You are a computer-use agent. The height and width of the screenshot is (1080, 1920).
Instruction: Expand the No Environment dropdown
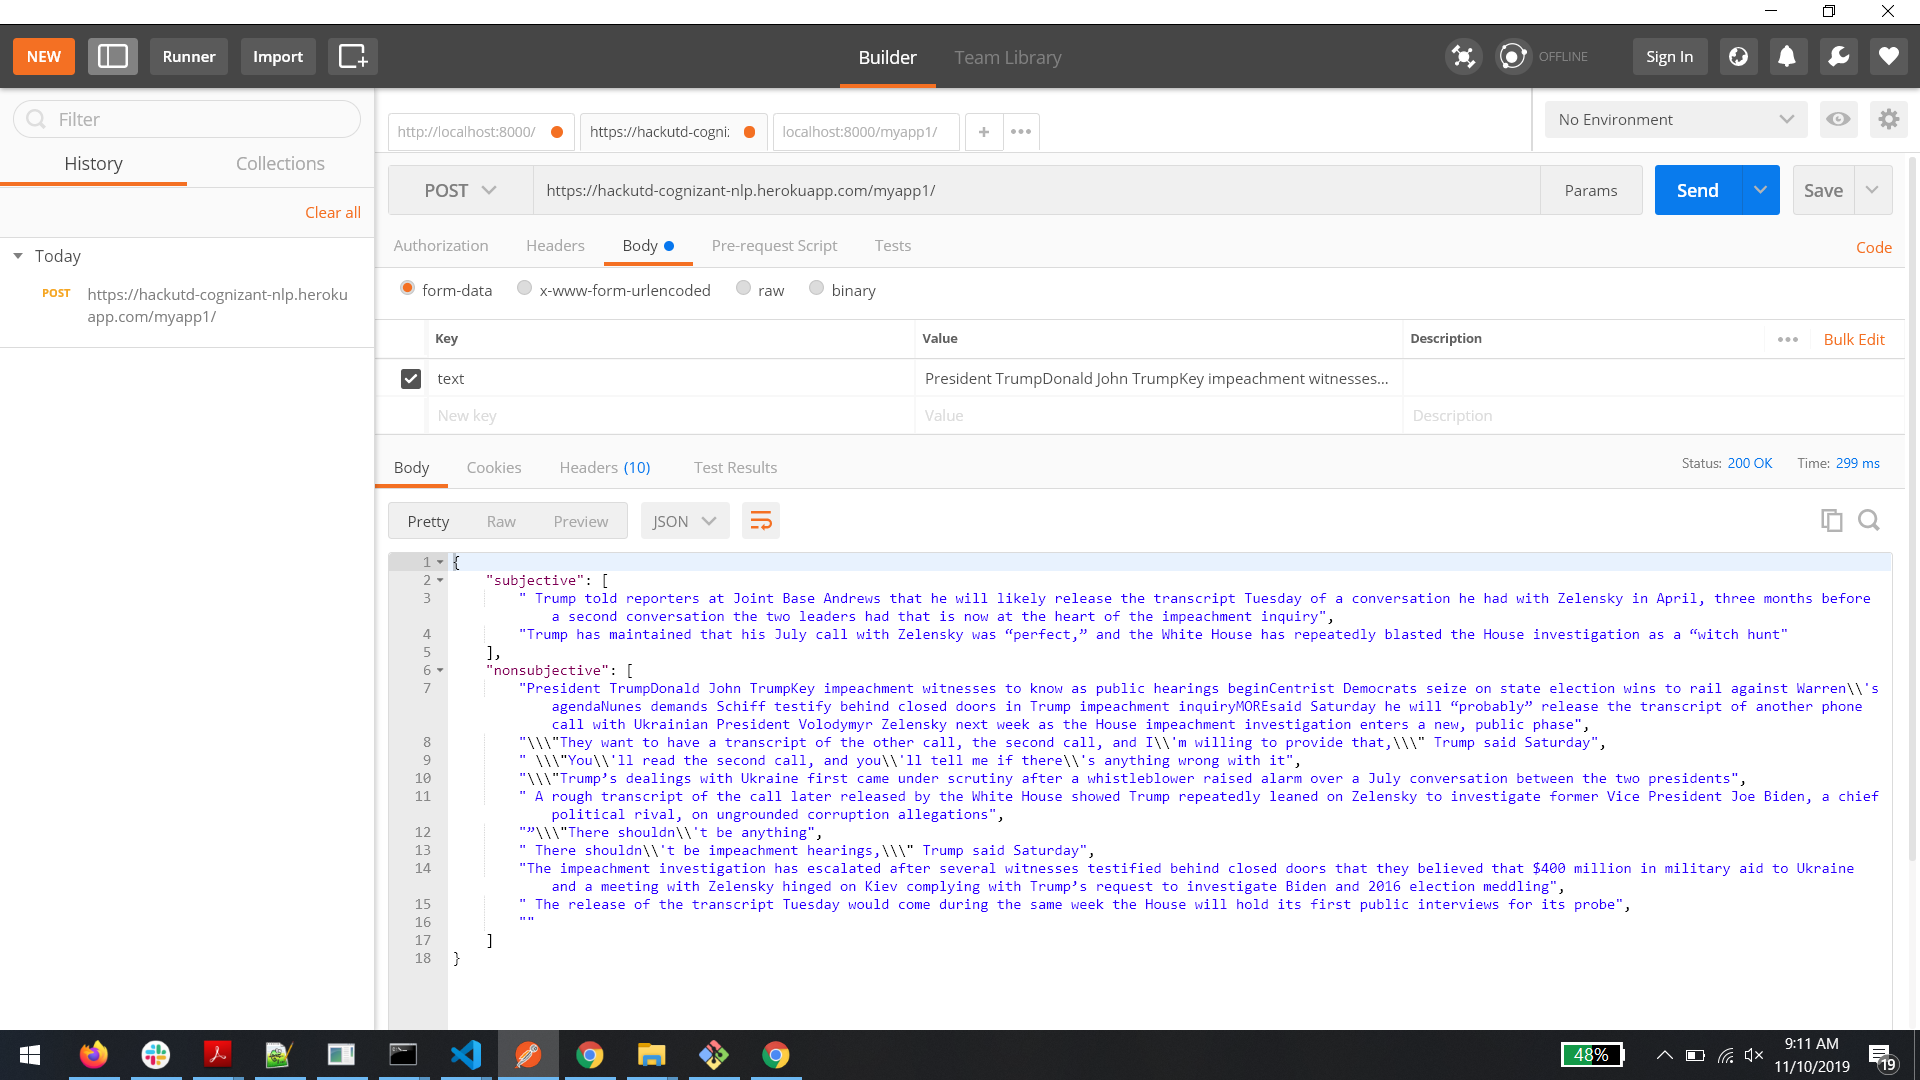click(1676, 120)
